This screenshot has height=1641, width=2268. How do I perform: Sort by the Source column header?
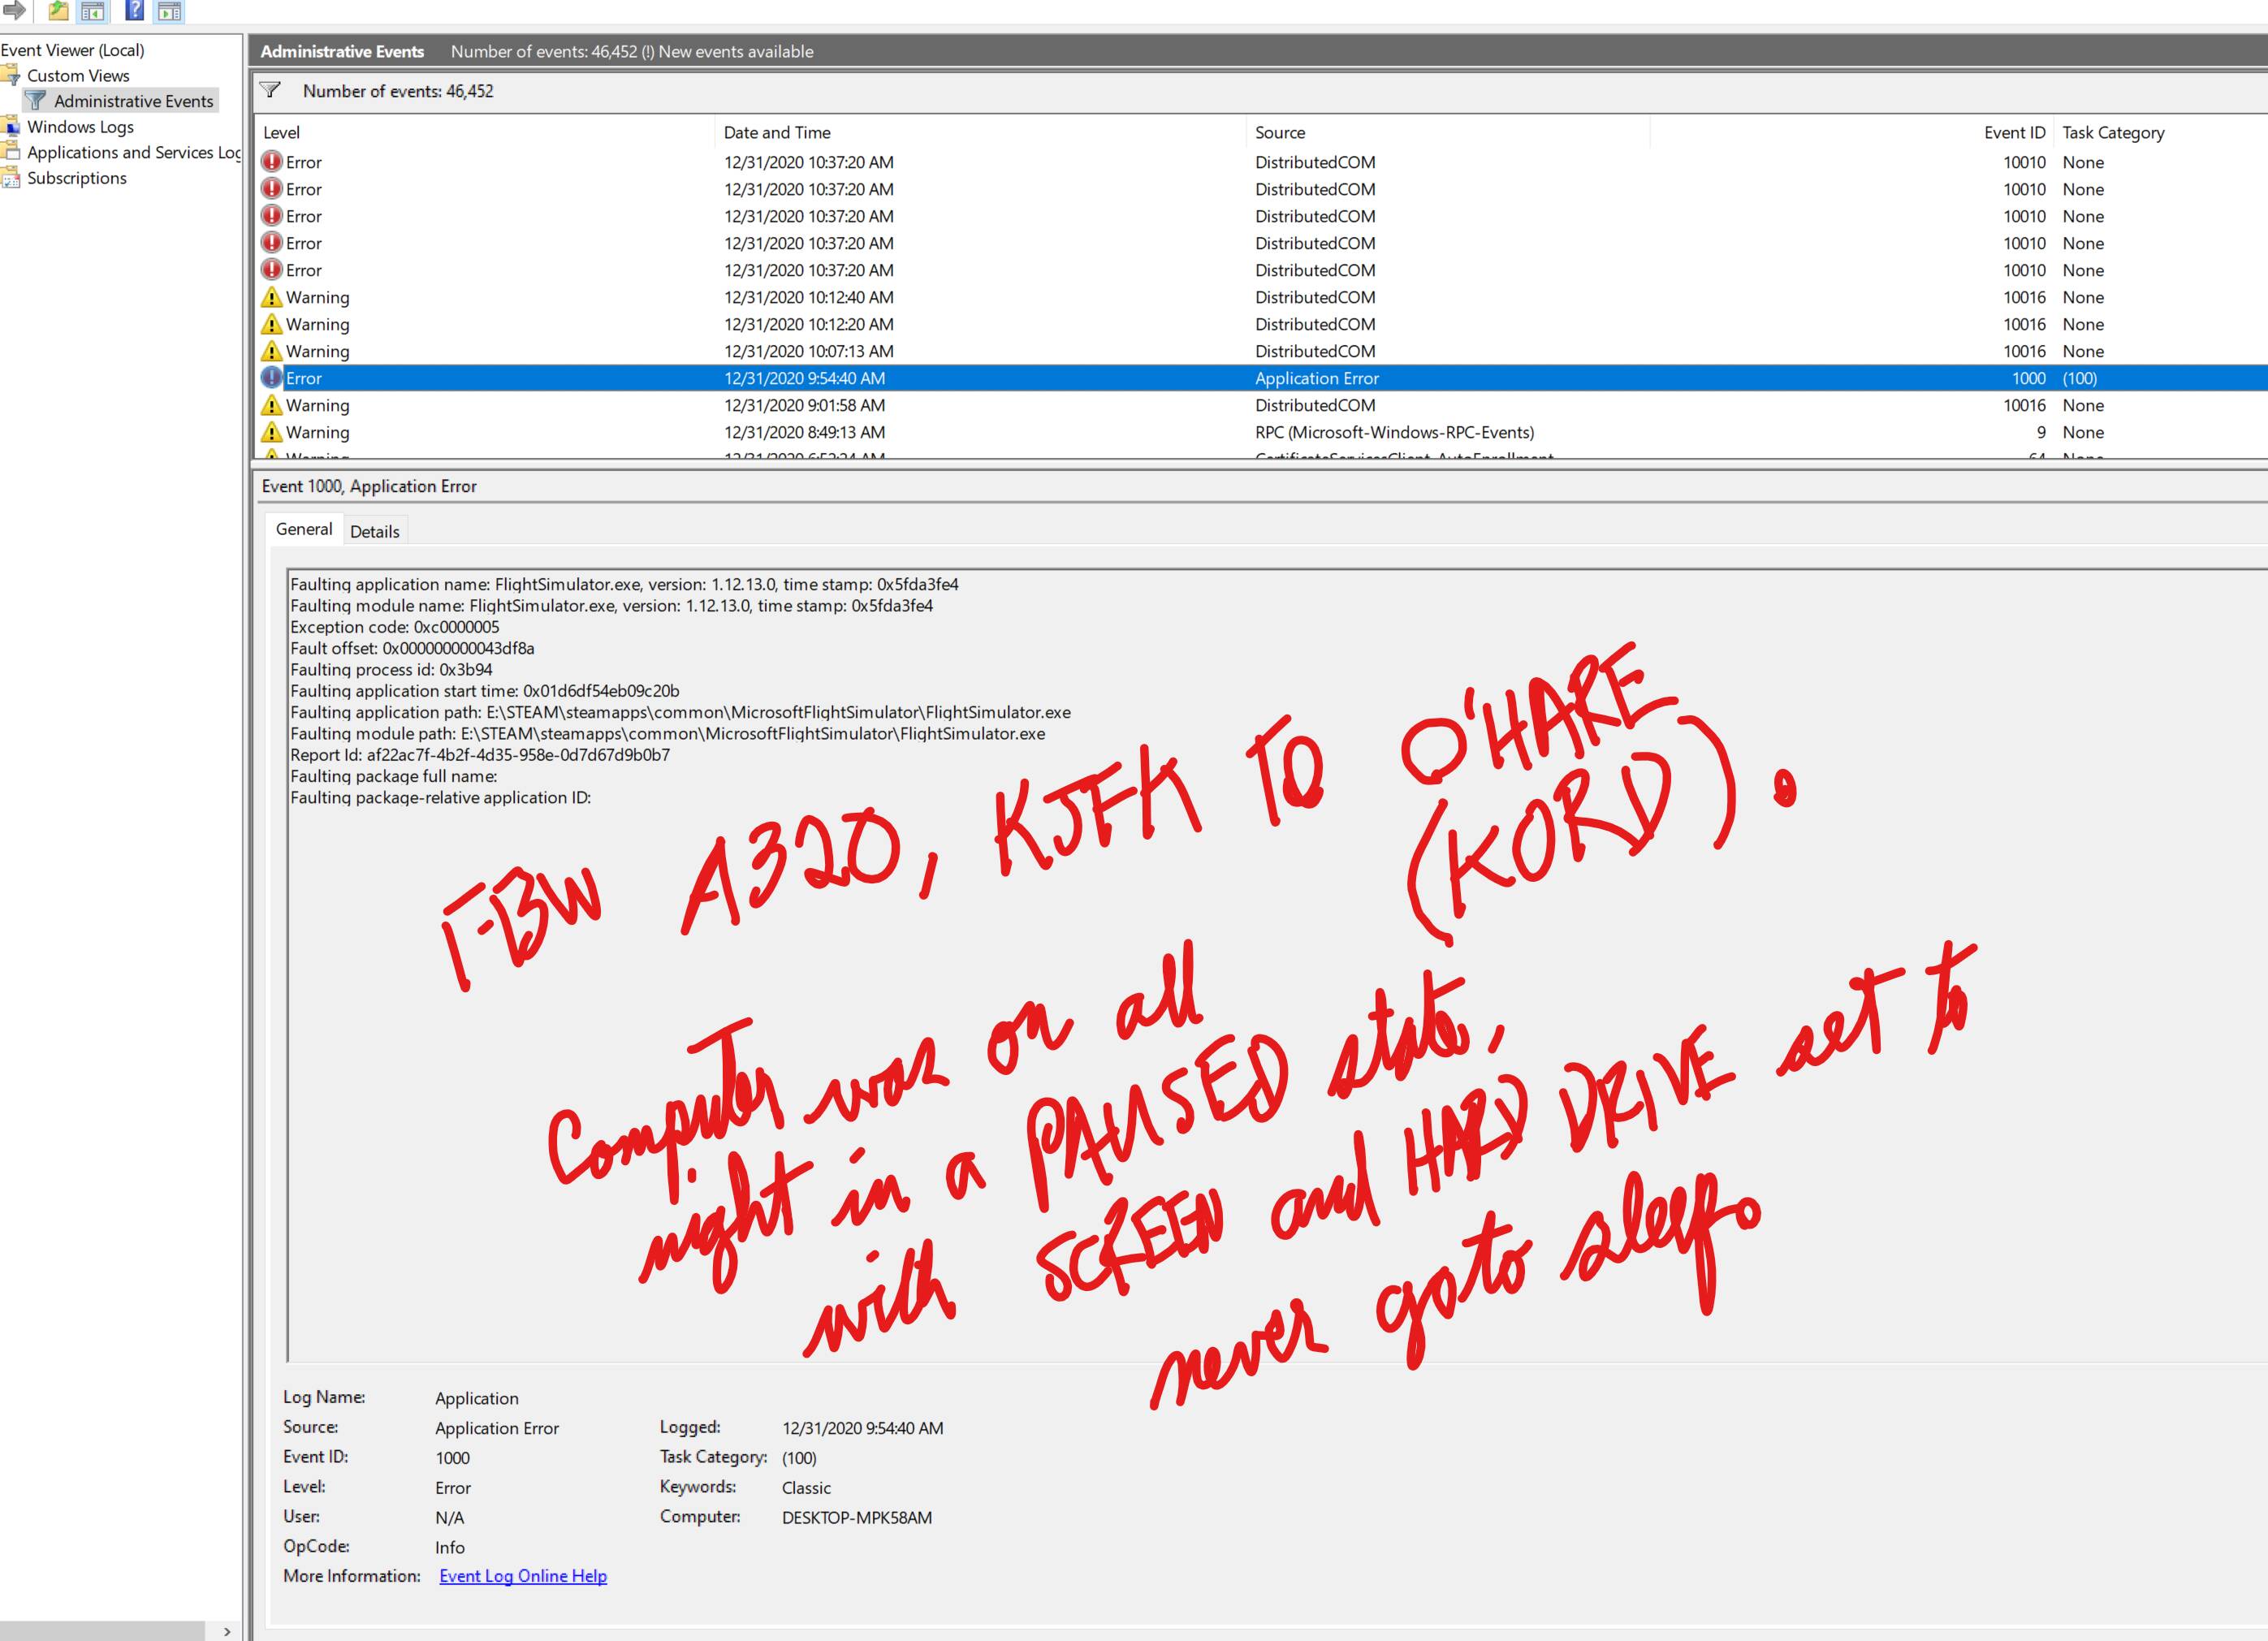click(x=1447, y=132)
